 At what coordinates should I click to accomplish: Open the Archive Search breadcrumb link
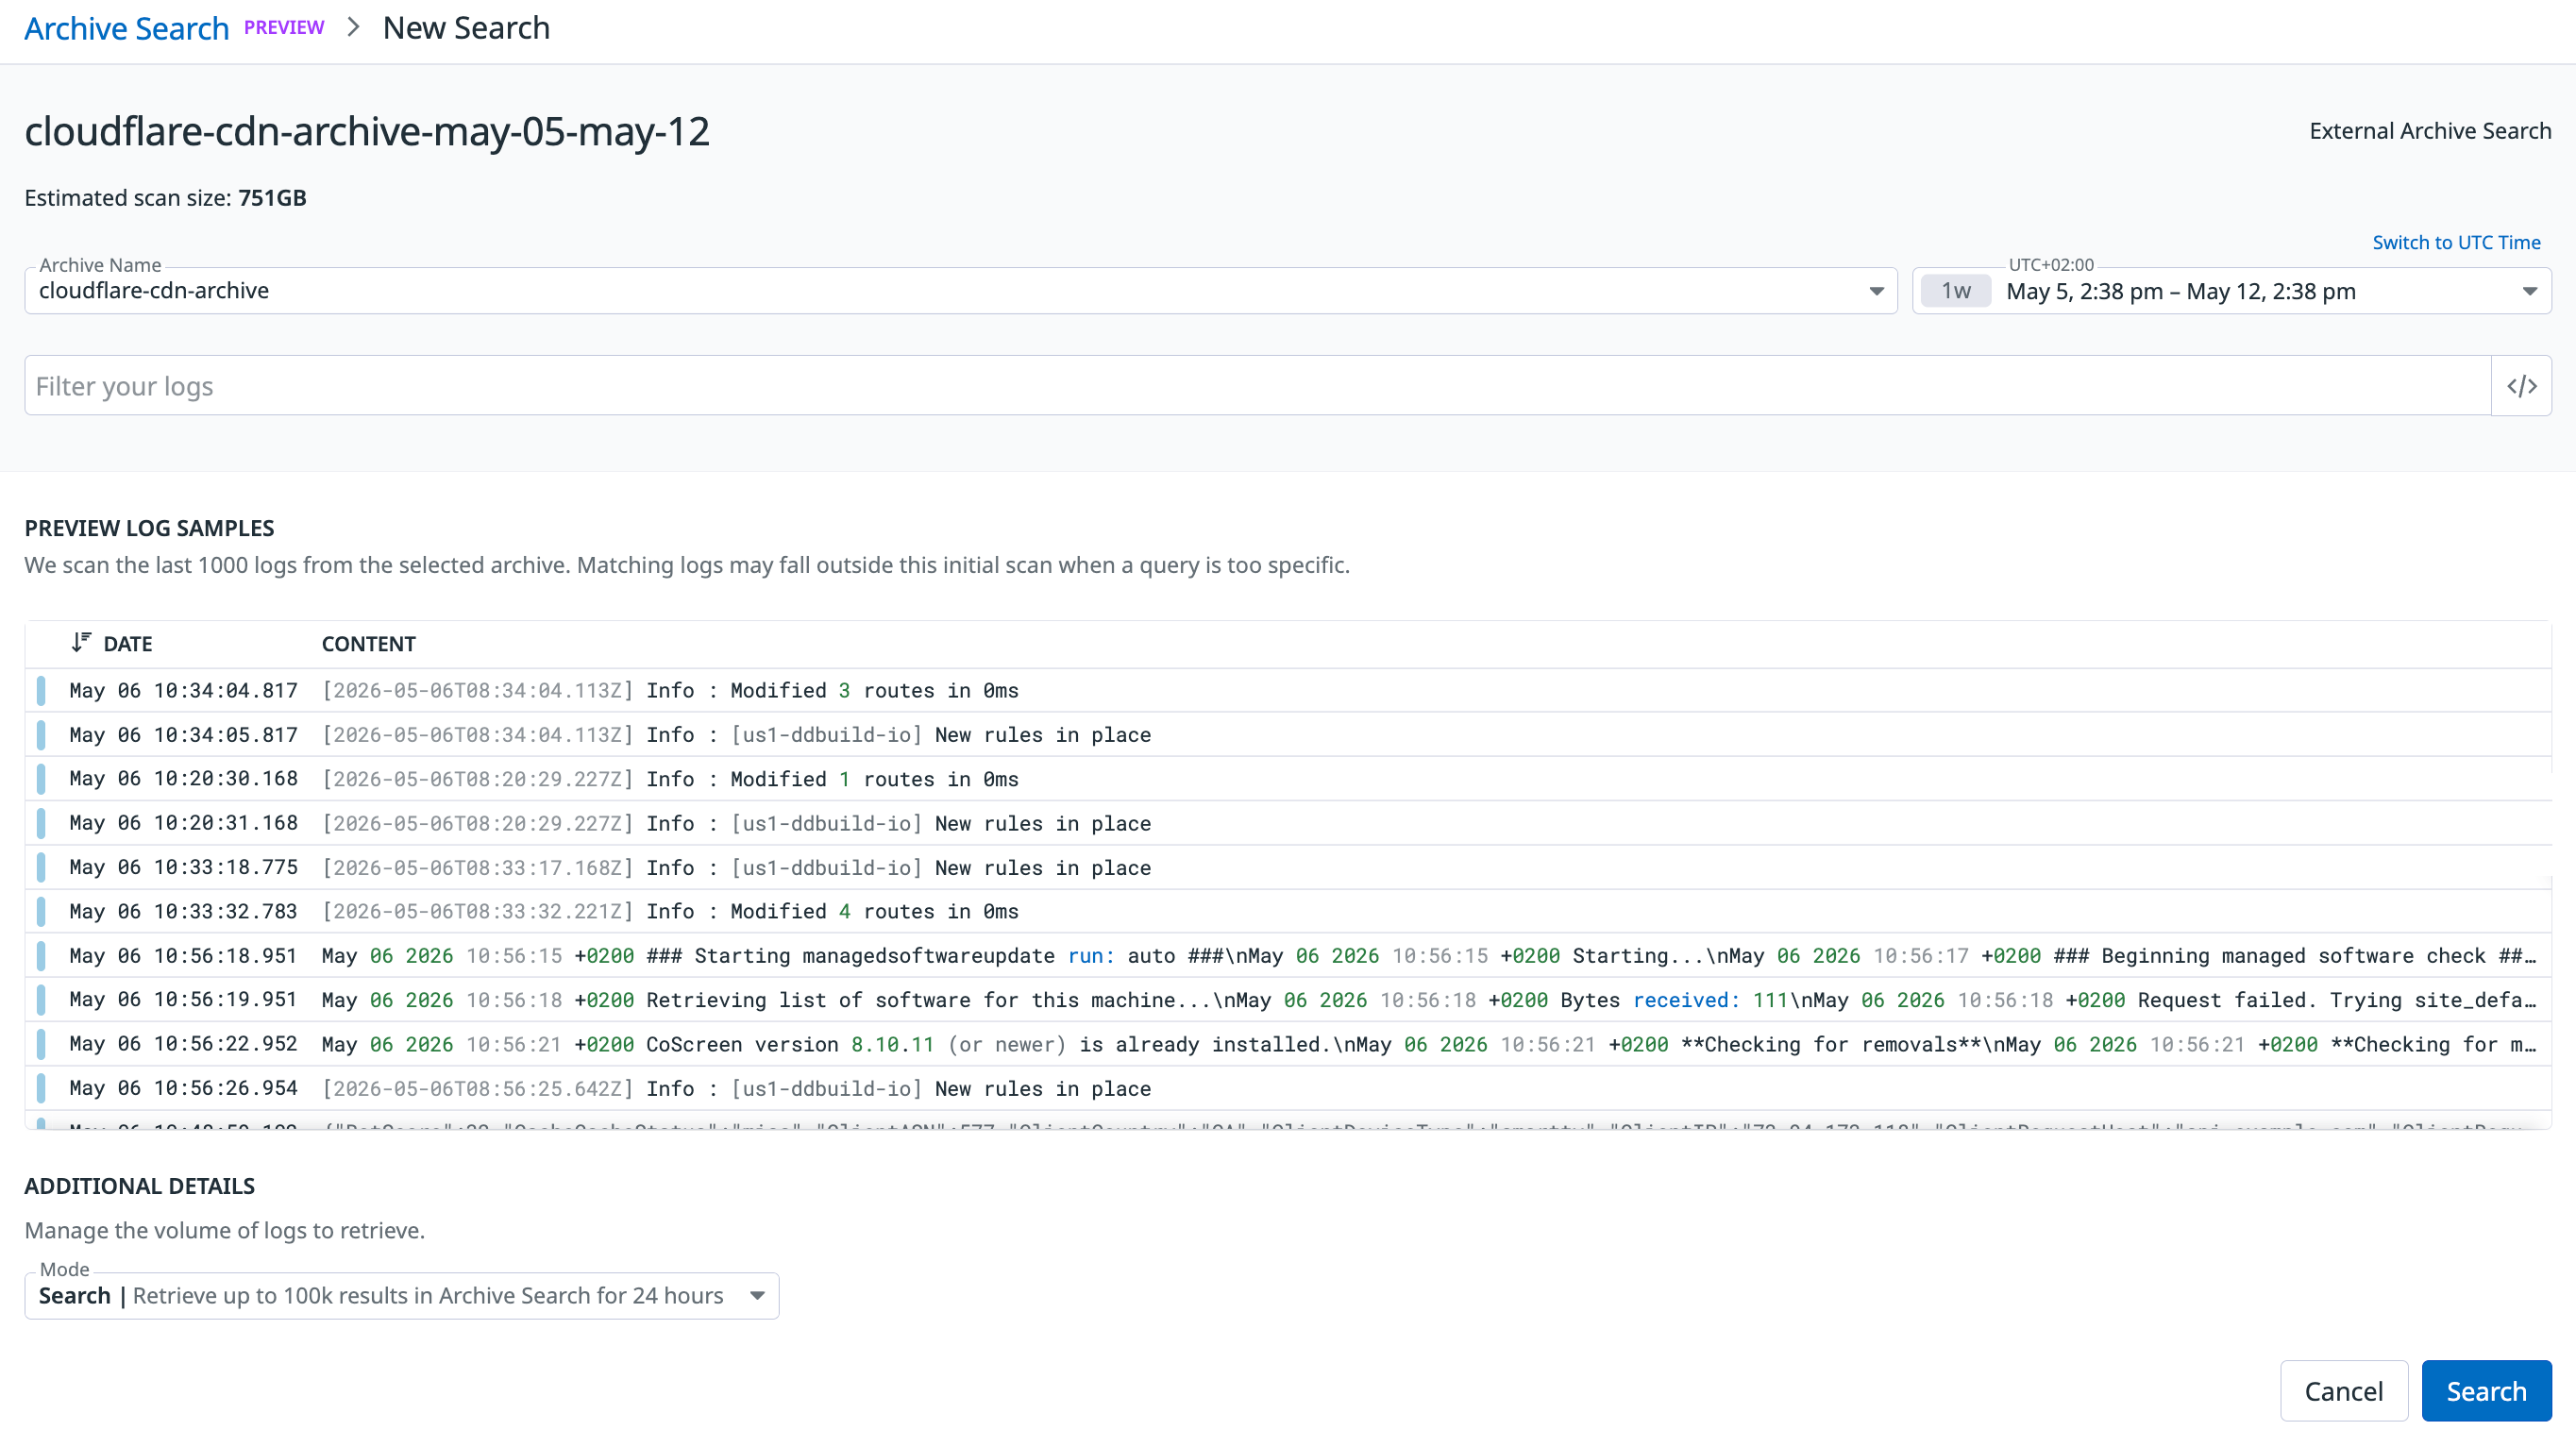(127, 28)
